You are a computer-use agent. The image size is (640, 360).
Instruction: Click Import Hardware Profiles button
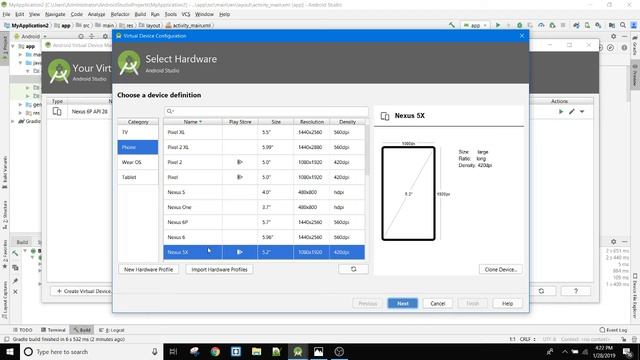pos(220,269)
